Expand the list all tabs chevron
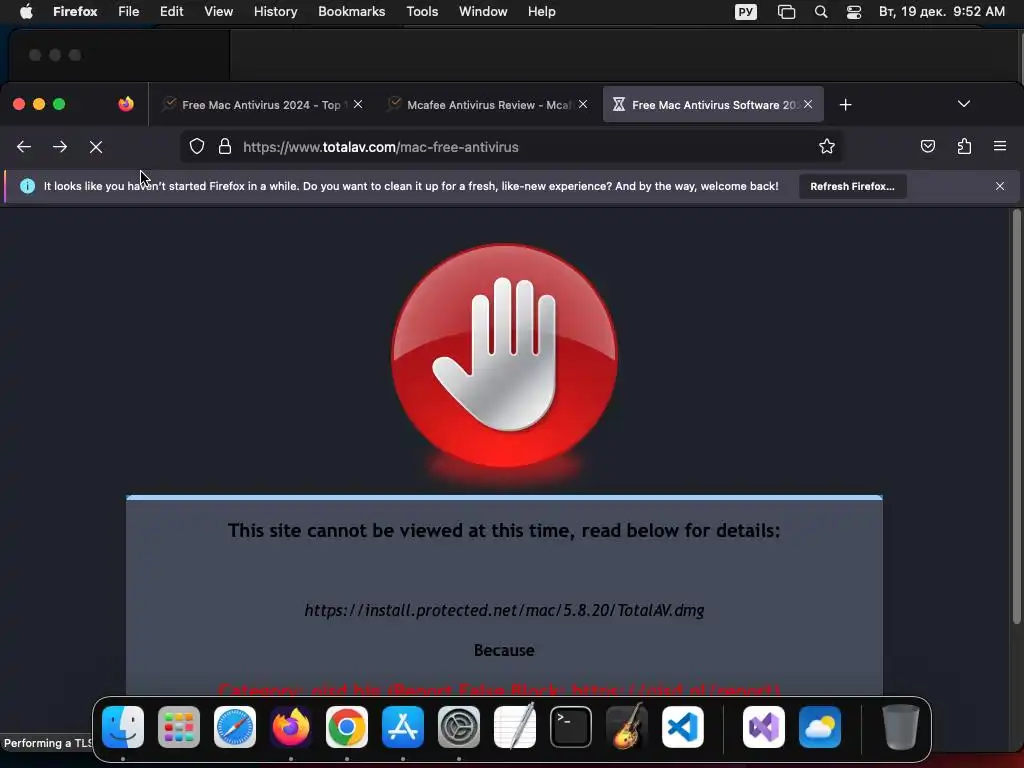Screen dimensions: 1024x768 963,104
